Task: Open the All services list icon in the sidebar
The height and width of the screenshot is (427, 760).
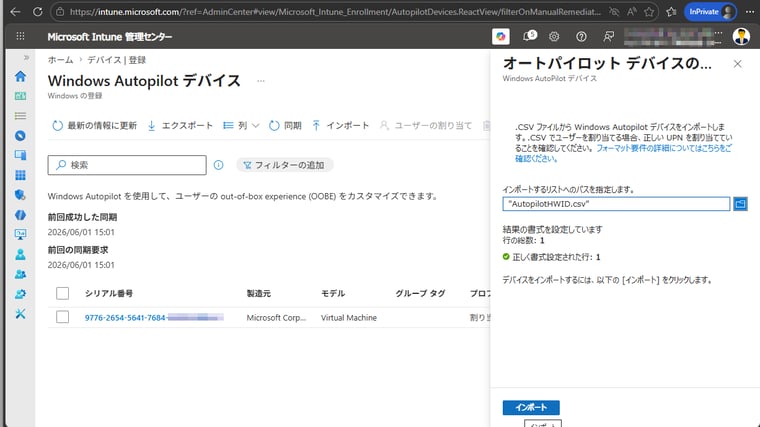Action: click(20, 116)
